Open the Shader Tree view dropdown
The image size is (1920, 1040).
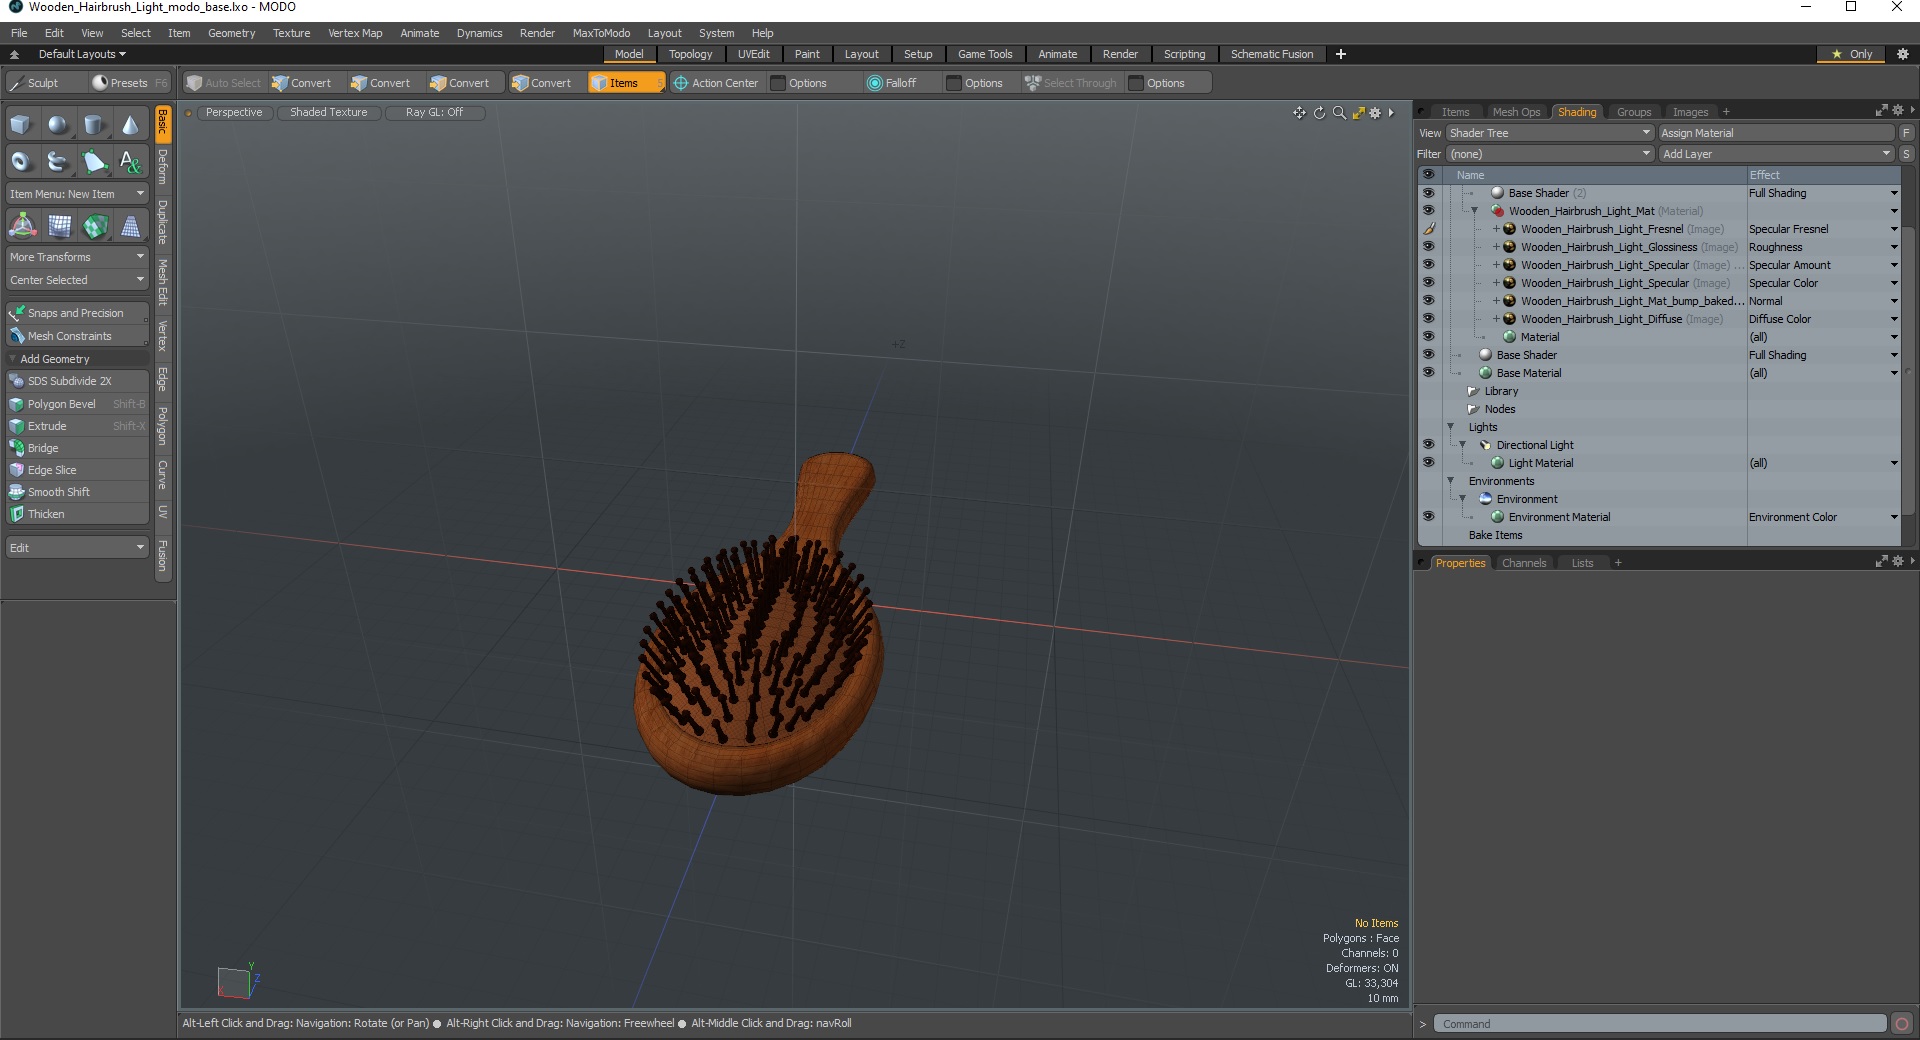pyautogui.click(x=1550, y=133)
